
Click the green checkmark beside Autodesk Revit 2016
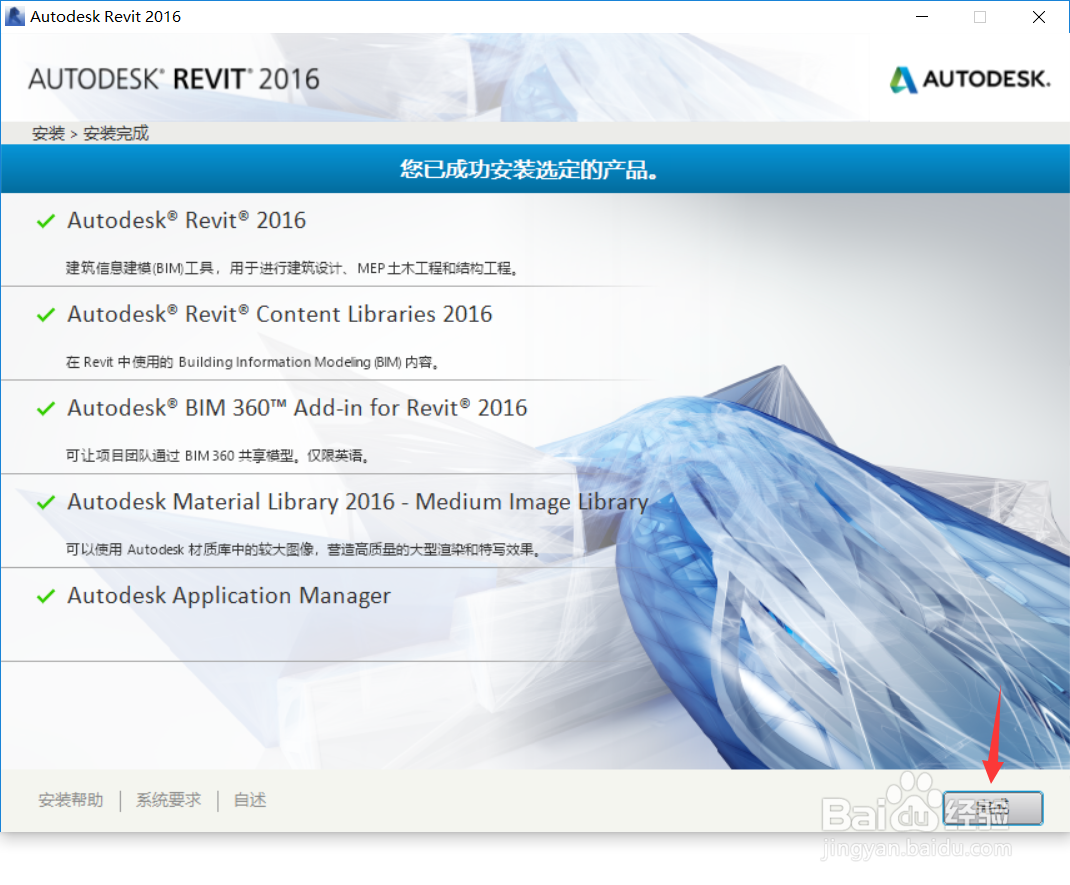pyautogui.click(x=46, y=221)
